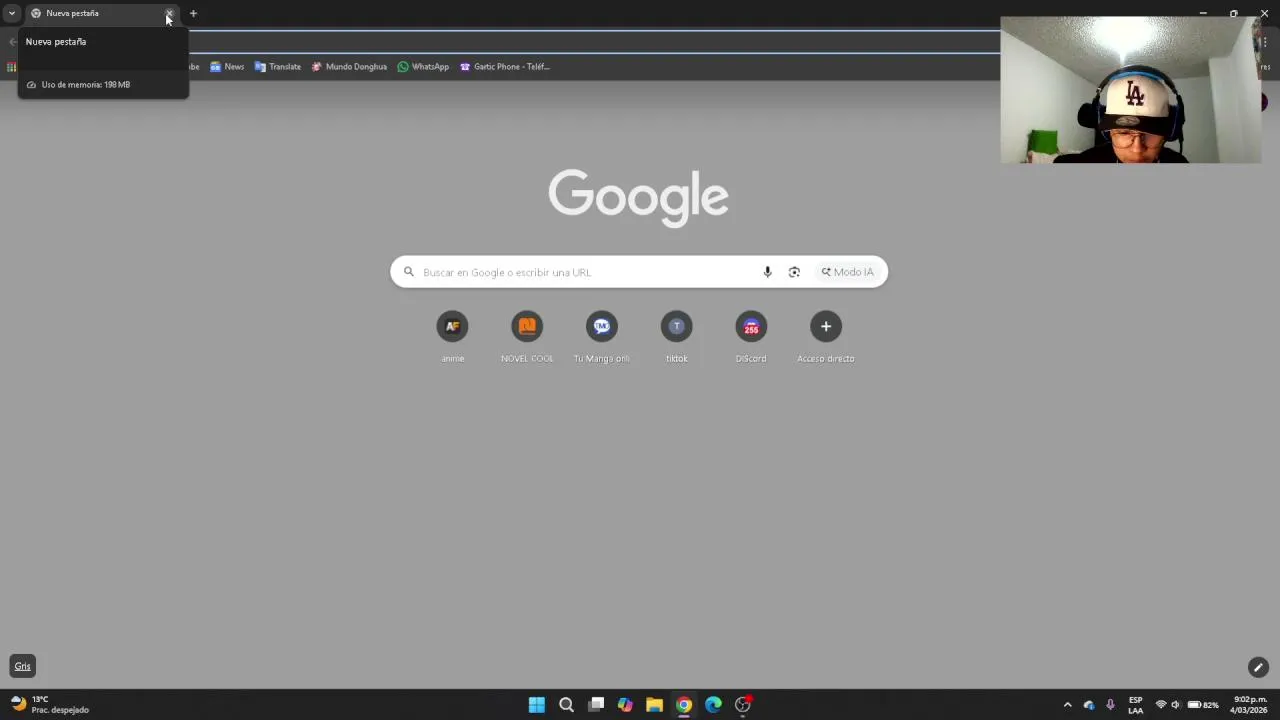
Task: Open the OBS icon on taskbar
Action: 743,705
